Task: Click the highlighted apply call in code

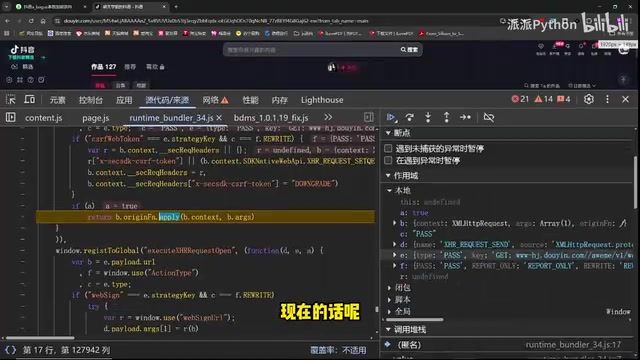Action: tap(169, 217)
